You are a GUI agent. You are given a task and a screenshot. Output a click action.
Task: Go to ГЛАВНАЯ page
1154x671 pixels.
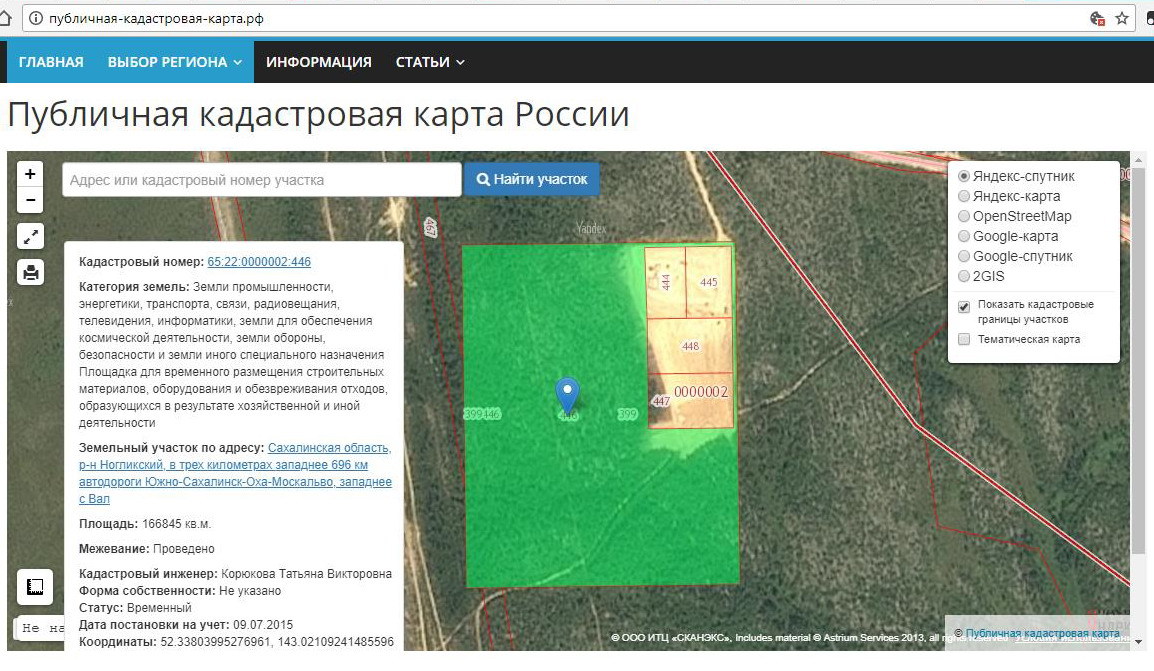coord(51,62)
